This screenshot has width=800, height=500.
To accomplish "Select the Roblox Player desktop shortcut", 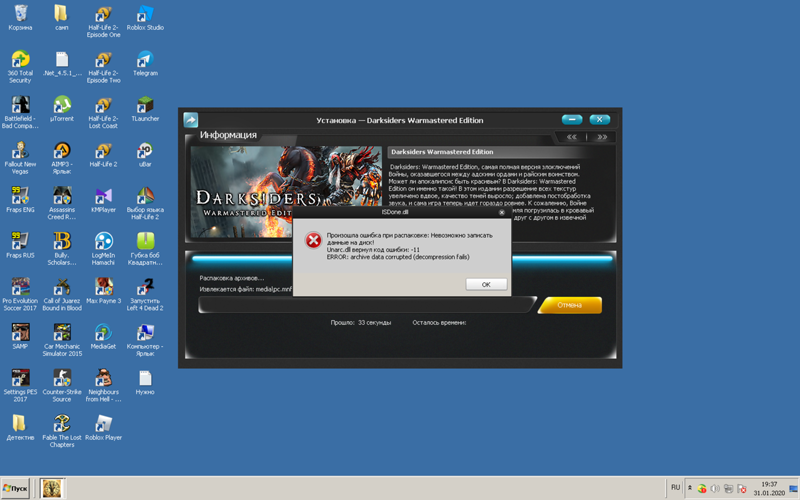I will pyautogui.click(x=104, y=427).
